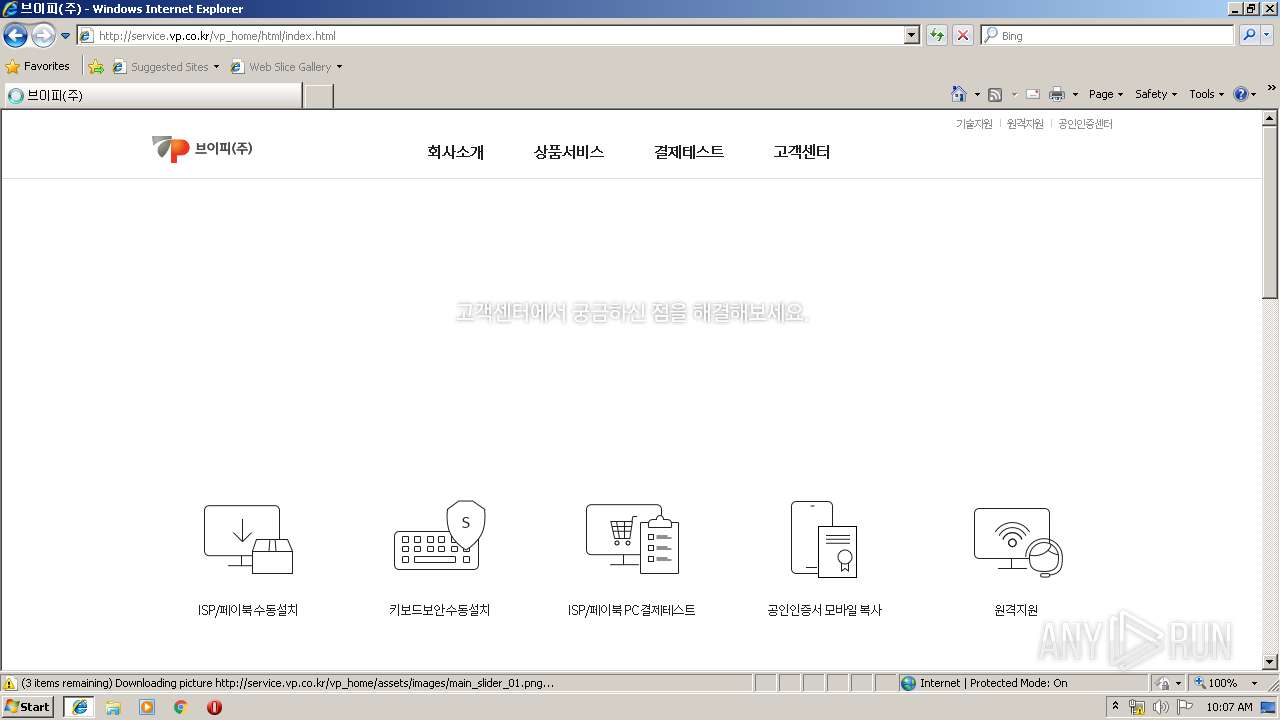The image size is (1280, 720).
Task: Click the 브이피(주) site logo
Action: [202, 149]
